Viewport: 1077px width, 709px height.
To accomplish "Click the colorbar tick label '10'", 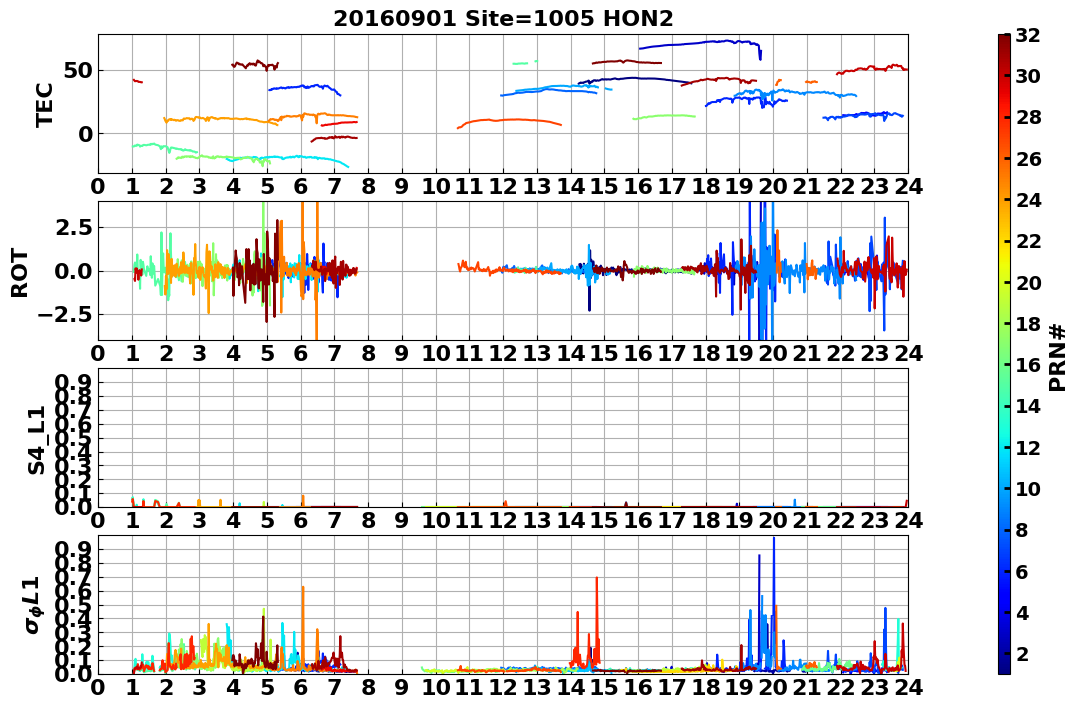I will pyautogui.click(x=1027, y=488).
